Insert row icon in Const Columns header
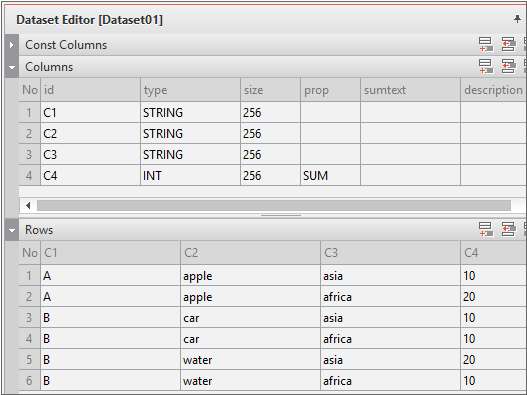This screenshot has height=395, width=527. coord(509,44)
